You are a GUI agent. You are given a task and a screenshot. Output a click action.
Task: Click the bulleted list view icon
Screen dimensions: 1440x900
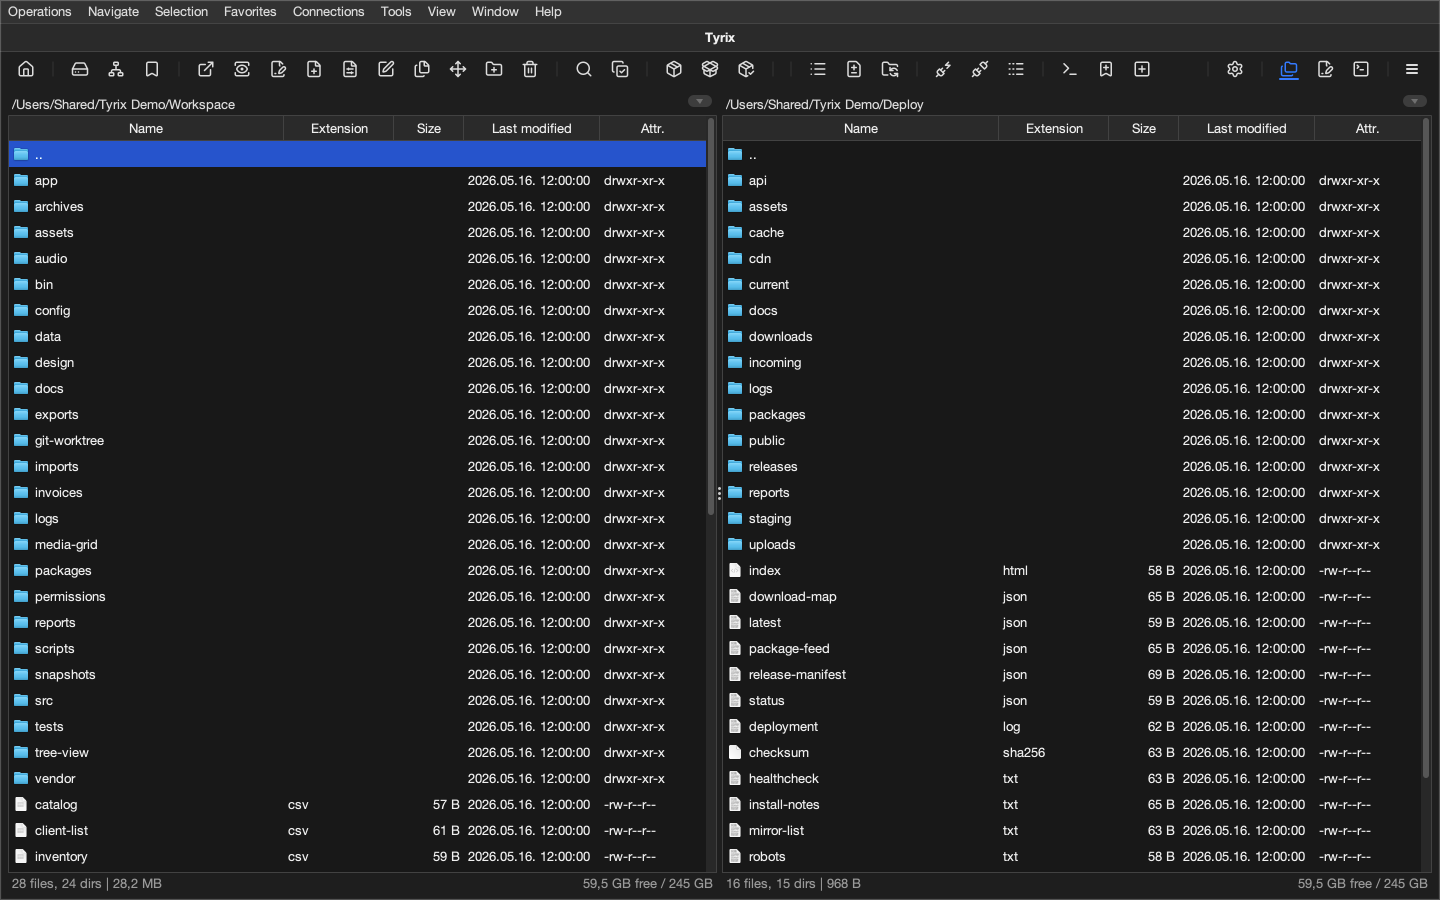coord(818,69)
